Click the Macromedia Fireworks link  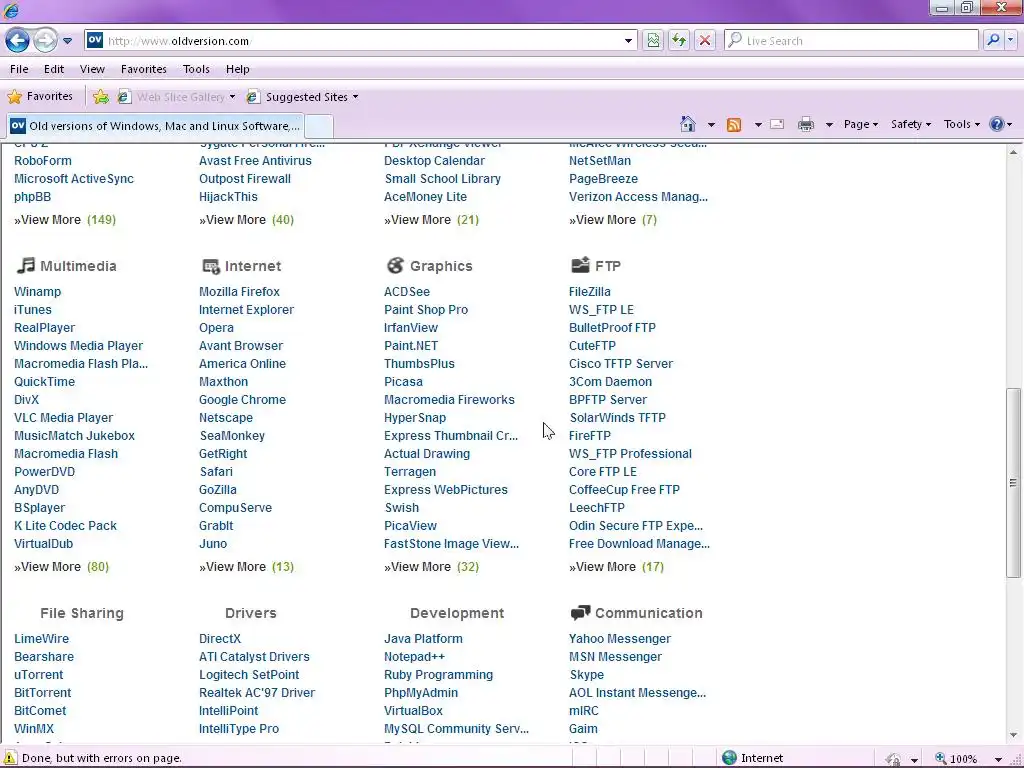click(449, 400)
